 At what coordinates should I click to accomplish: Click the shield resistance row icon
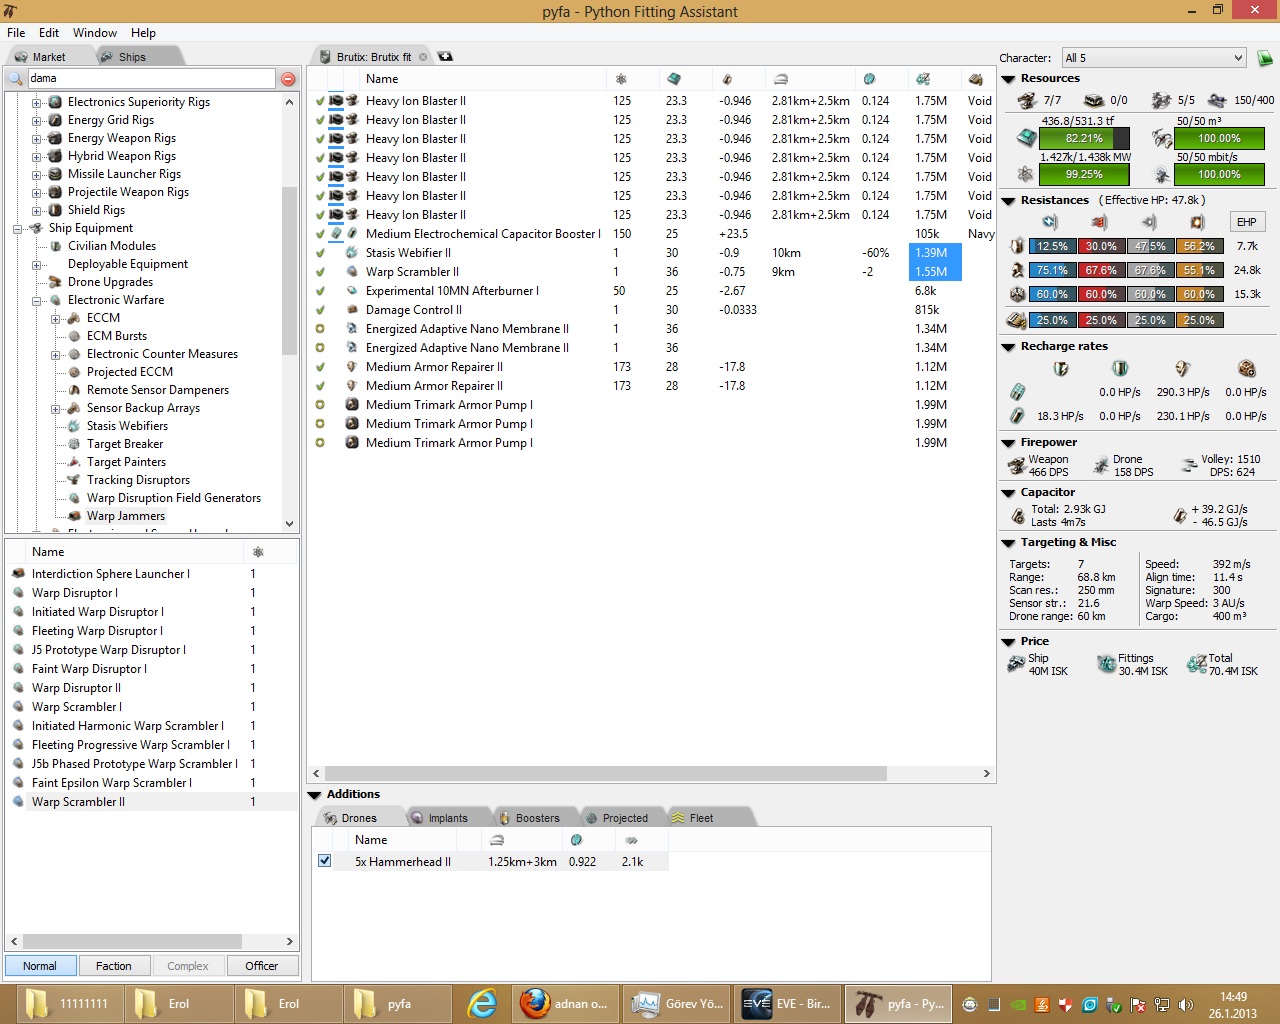point(1017,246)
